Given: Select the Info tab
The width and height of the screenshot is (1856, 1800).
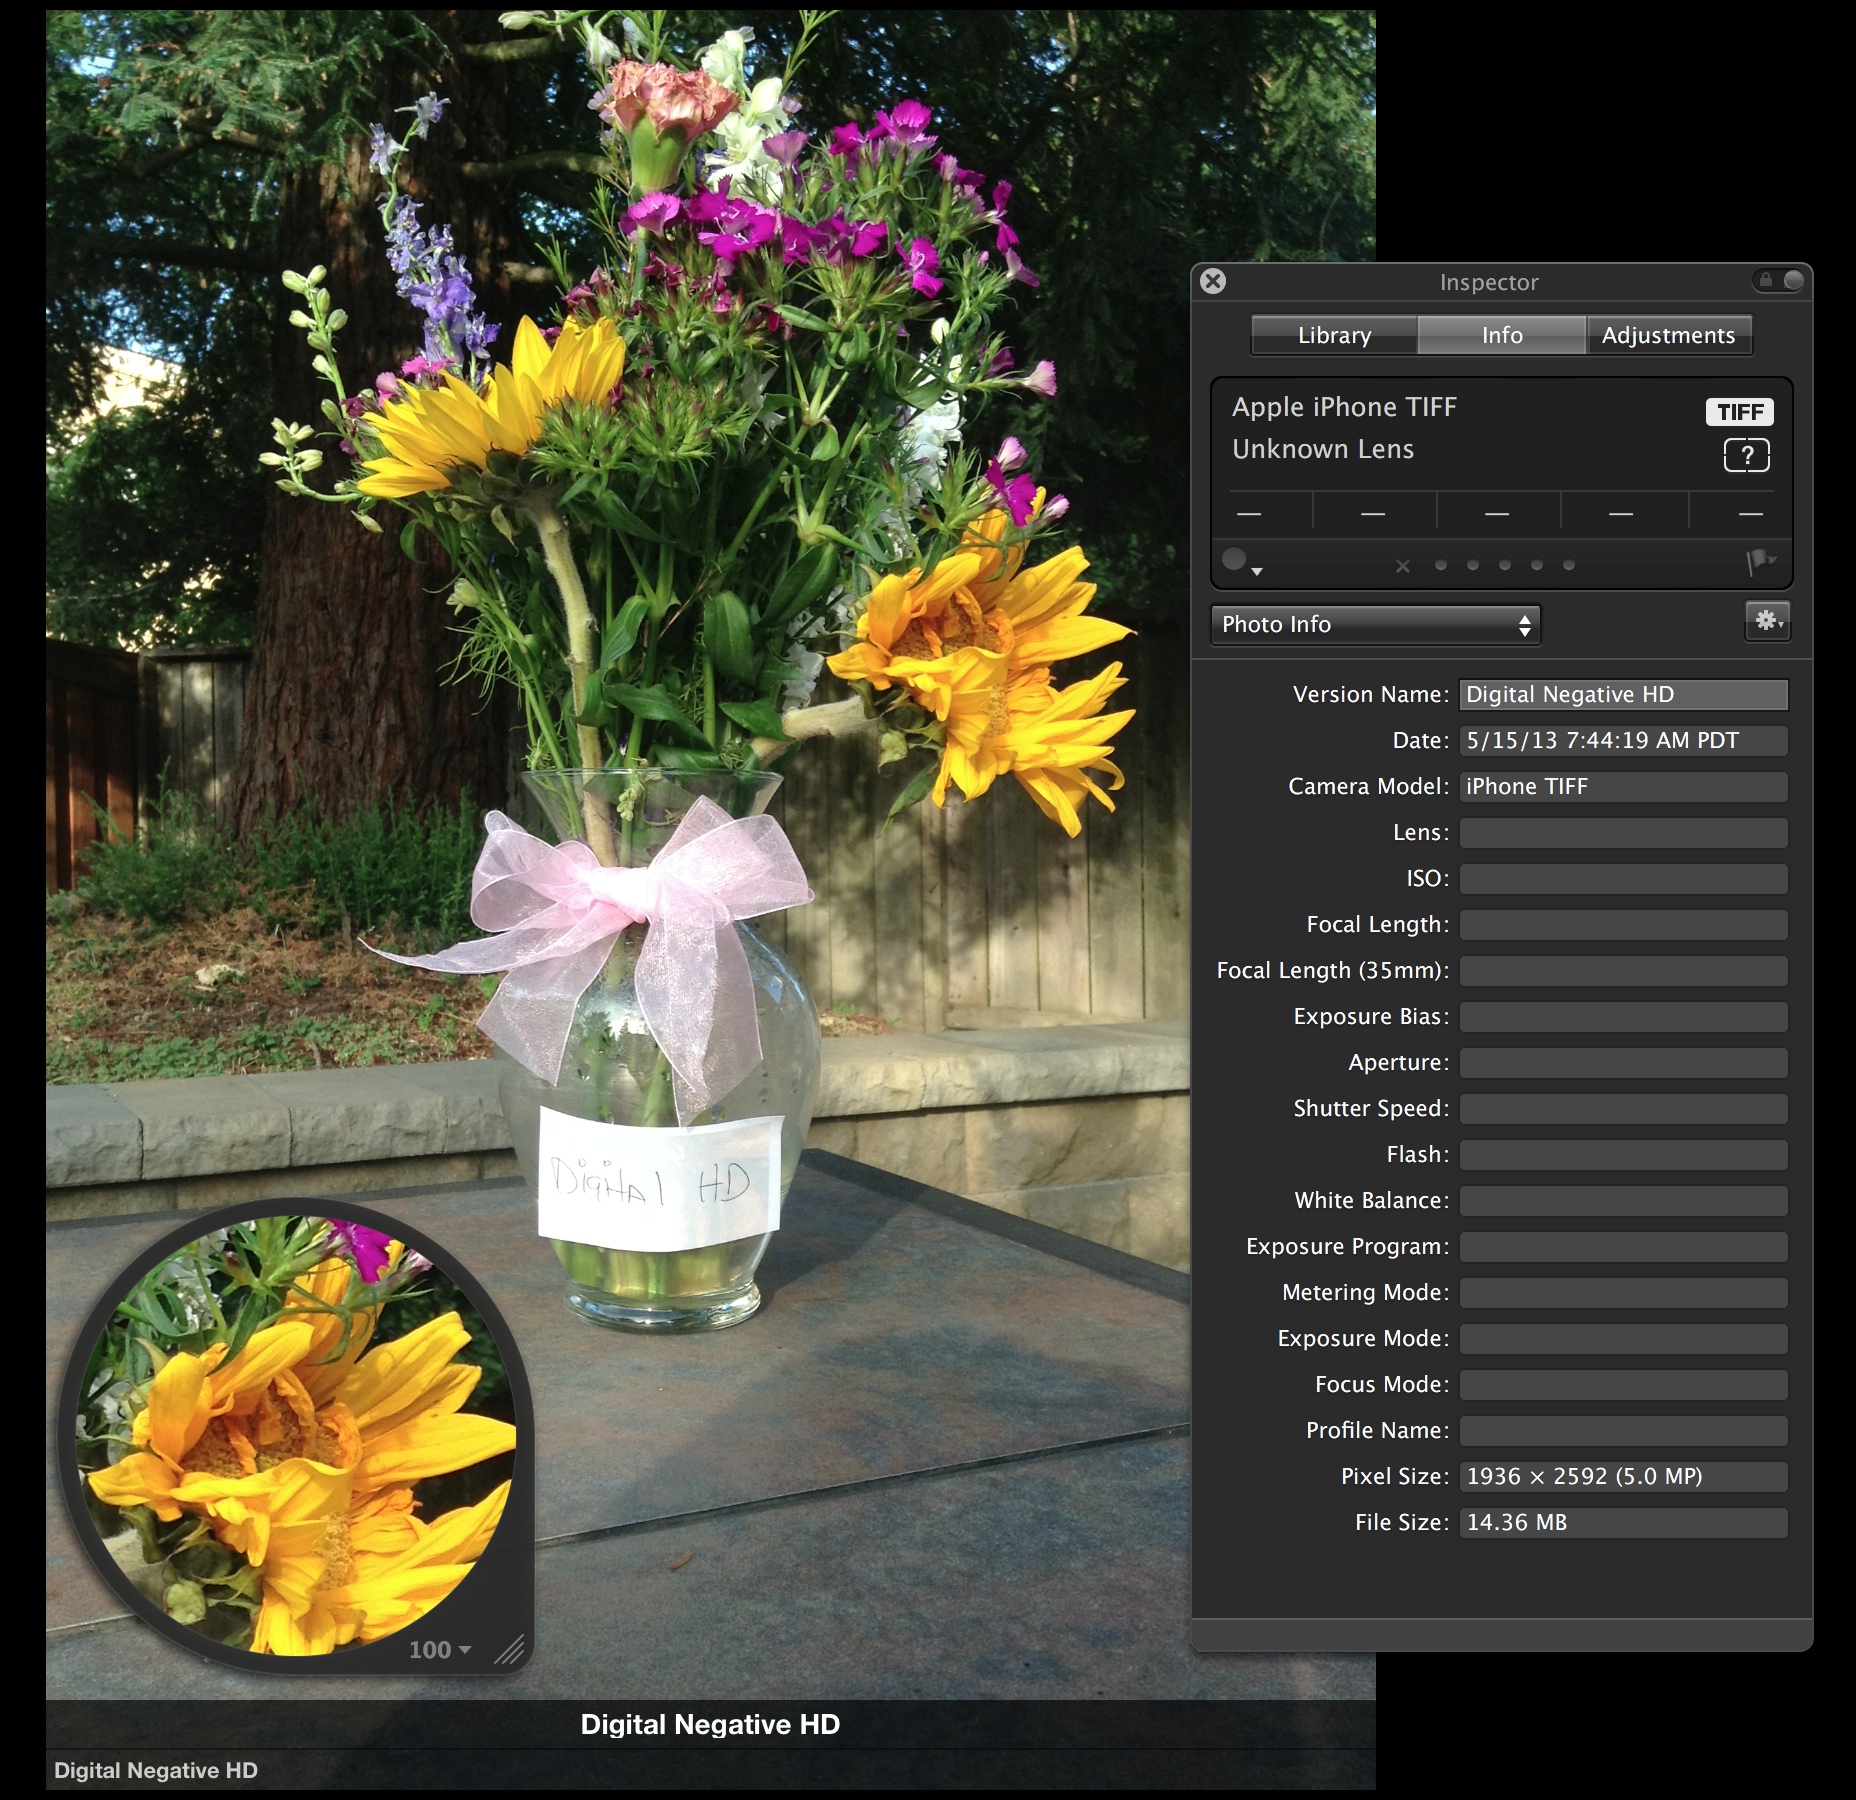Looking at the screenshot, I should 1501,336.
